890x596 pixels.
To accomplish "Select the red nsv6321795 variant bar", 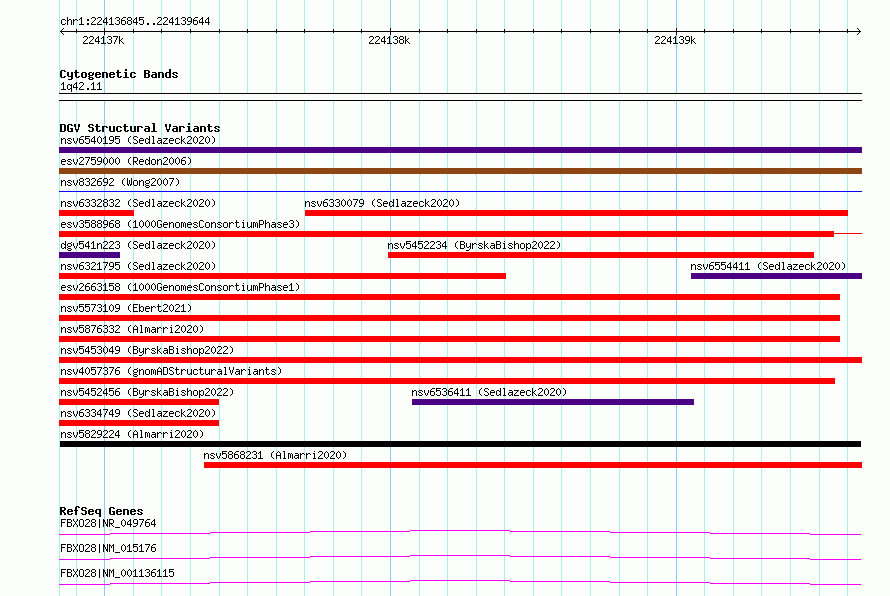I will tap(282, 276).
